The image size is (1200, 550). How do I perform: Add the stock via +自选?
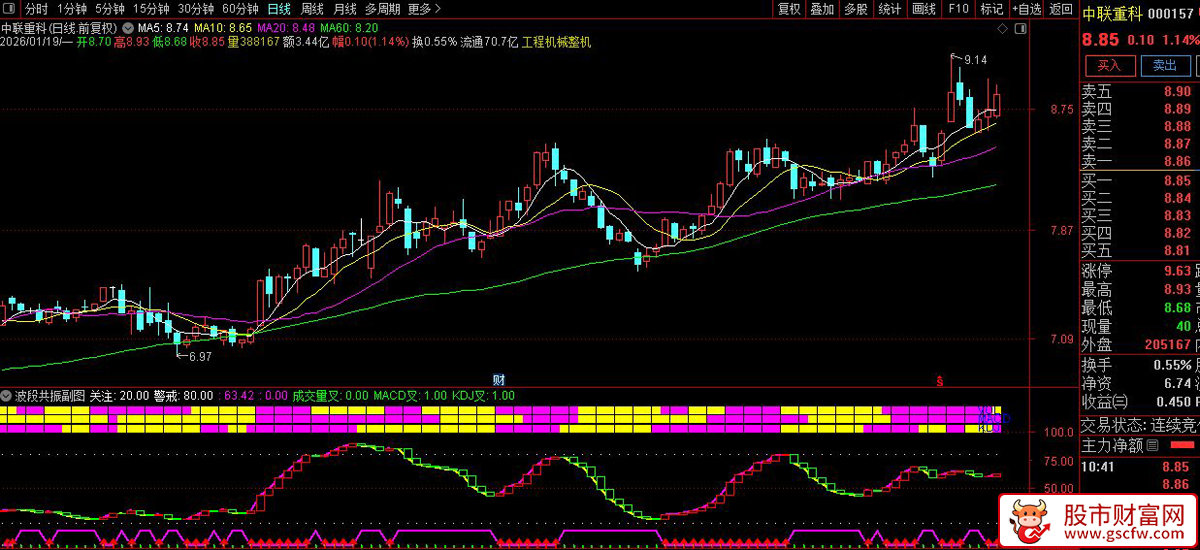pyautogui.click(x=1027, y=9)
